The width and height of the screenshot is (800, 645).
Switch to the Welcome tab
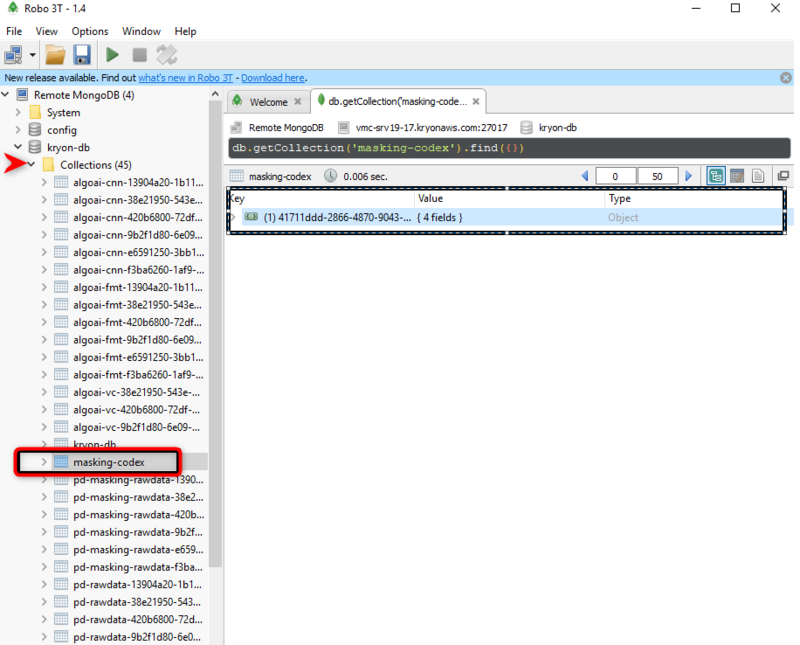coord(268,102)
